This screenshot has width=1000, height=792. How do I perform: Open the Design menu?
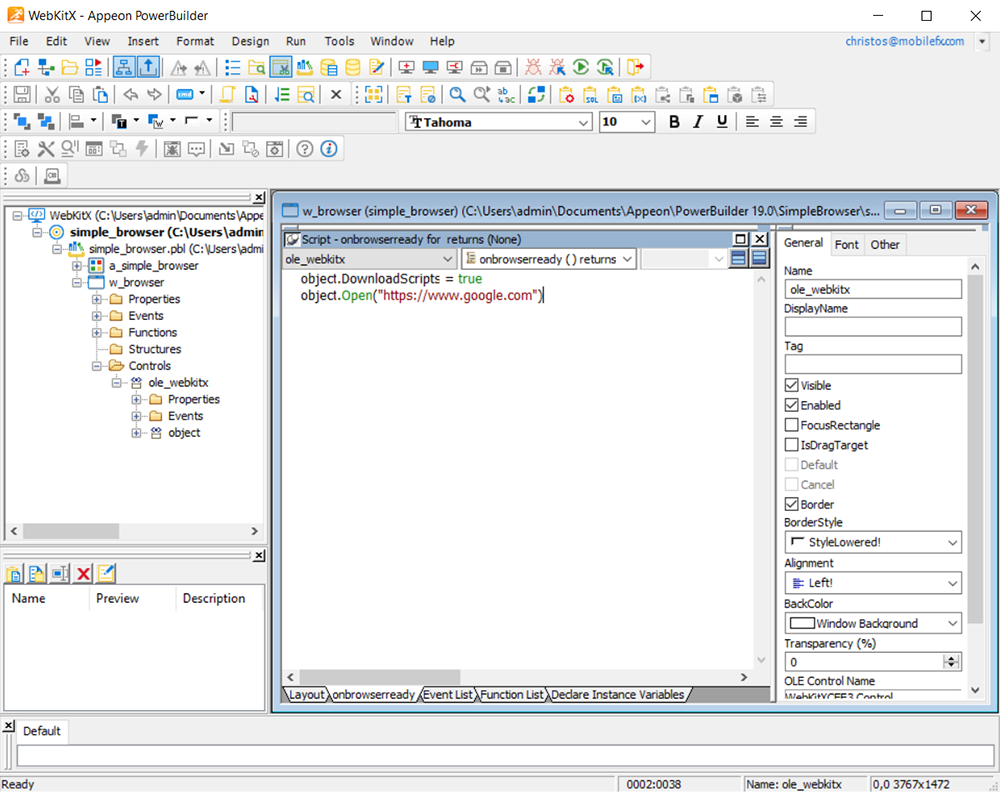coord(250,41)
